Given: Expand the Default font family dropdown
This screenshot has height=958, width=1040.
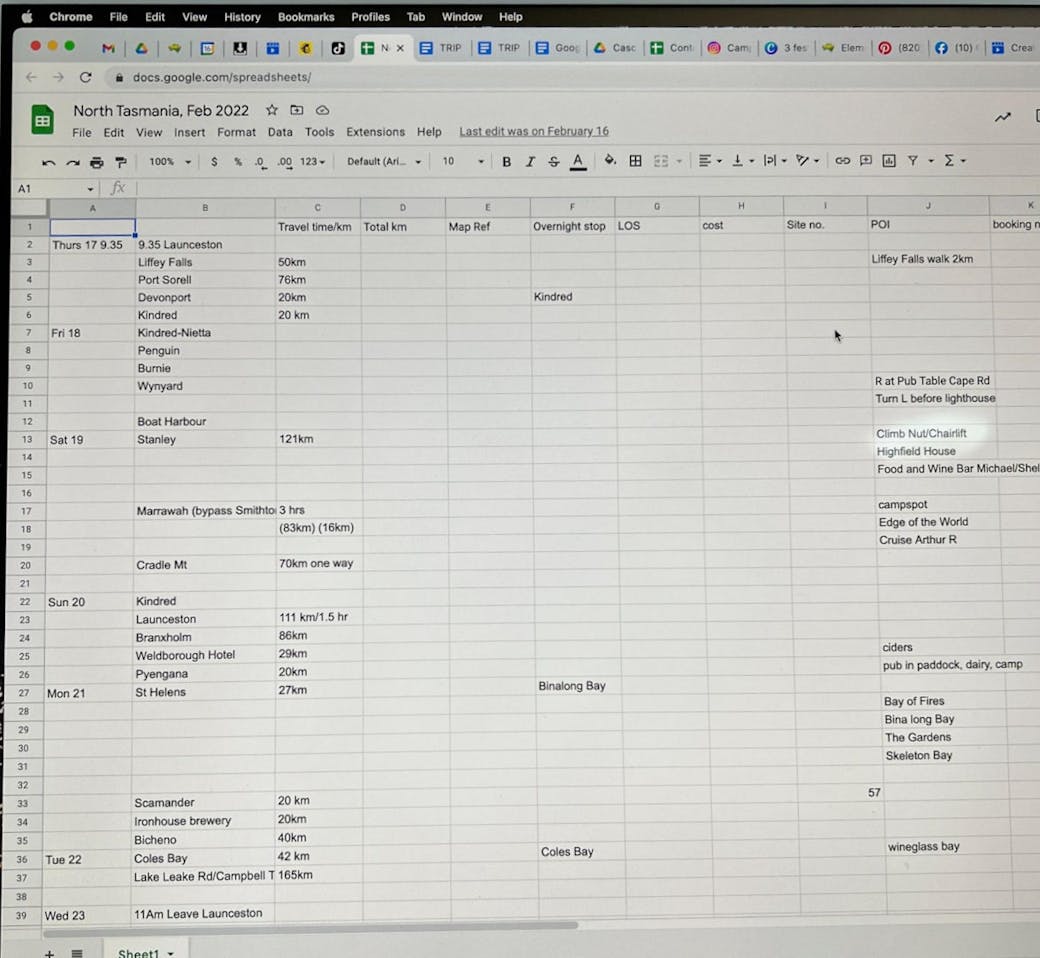Looking at the screenshot, I should (x=384, y=162).
